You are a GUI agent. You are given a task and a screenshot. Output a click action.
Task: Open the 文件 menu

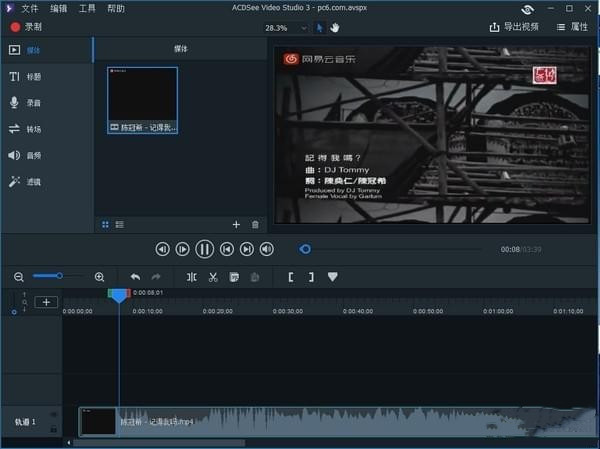coord(29,8)
